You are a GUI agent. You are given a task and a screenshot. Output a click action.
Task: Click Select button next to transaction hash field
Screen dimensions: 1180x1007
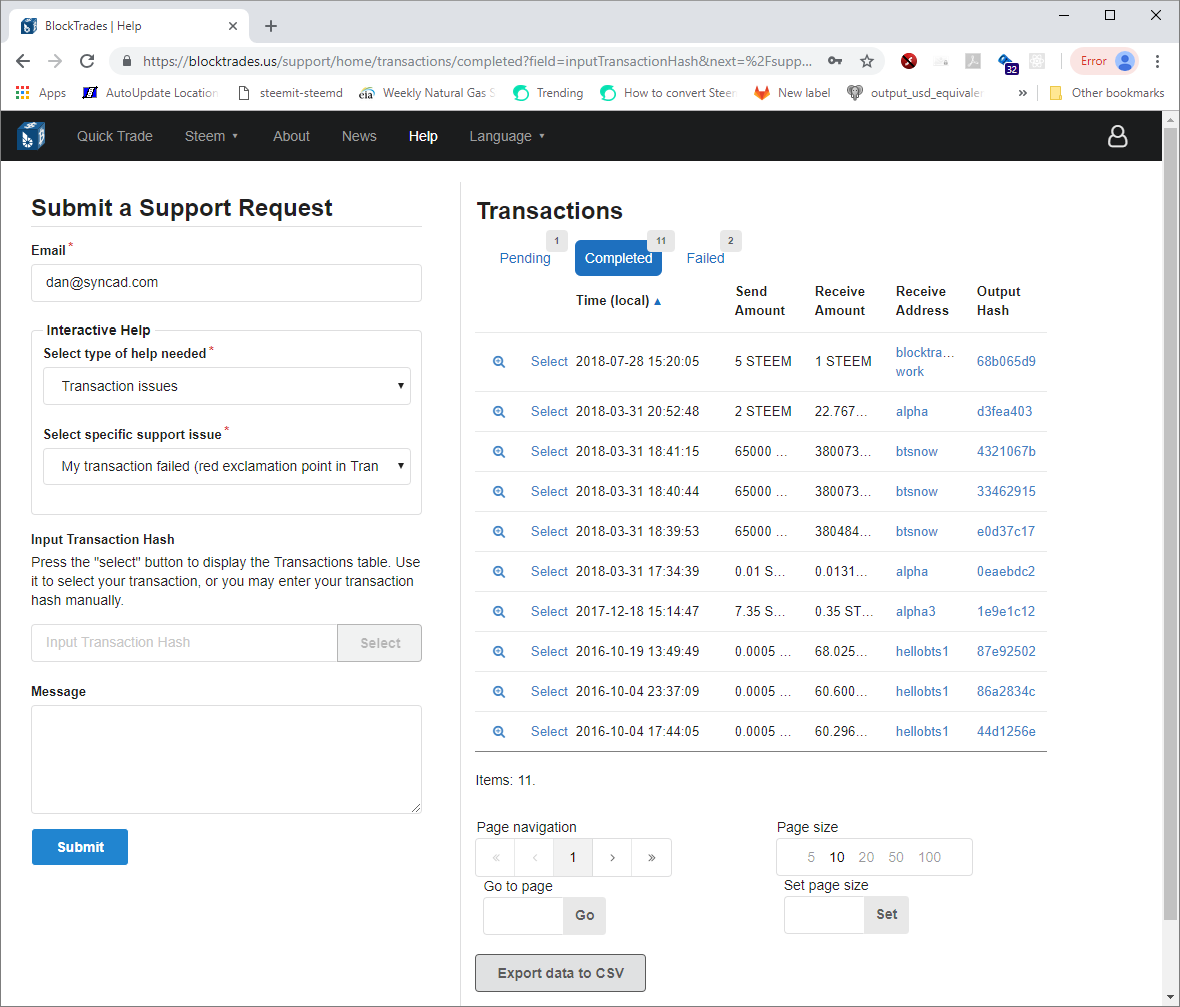click(x=379, y=643)
